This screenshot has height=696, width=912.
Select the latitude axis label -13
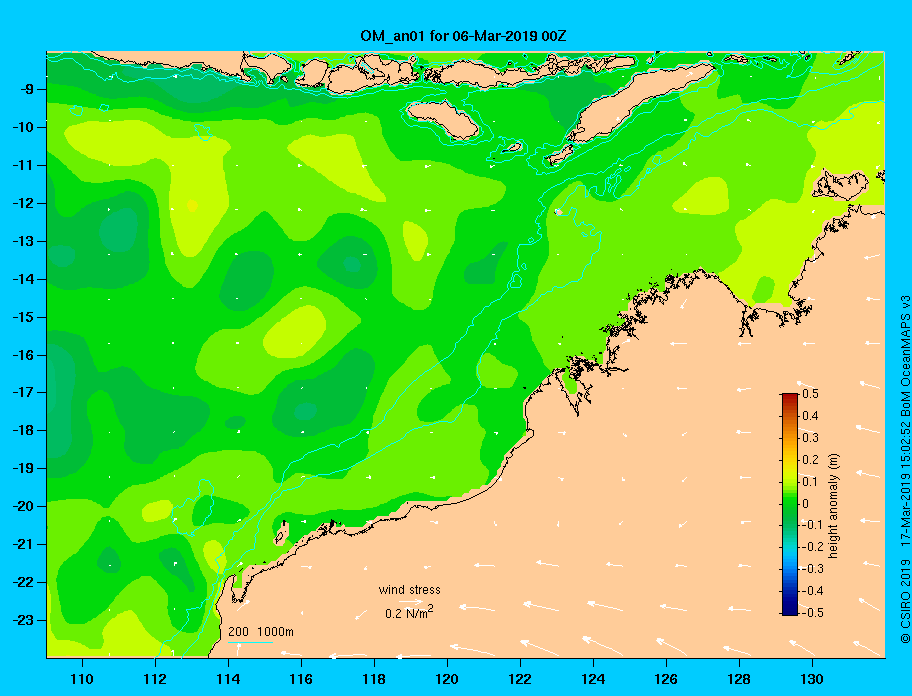click(x=23, y=241)
